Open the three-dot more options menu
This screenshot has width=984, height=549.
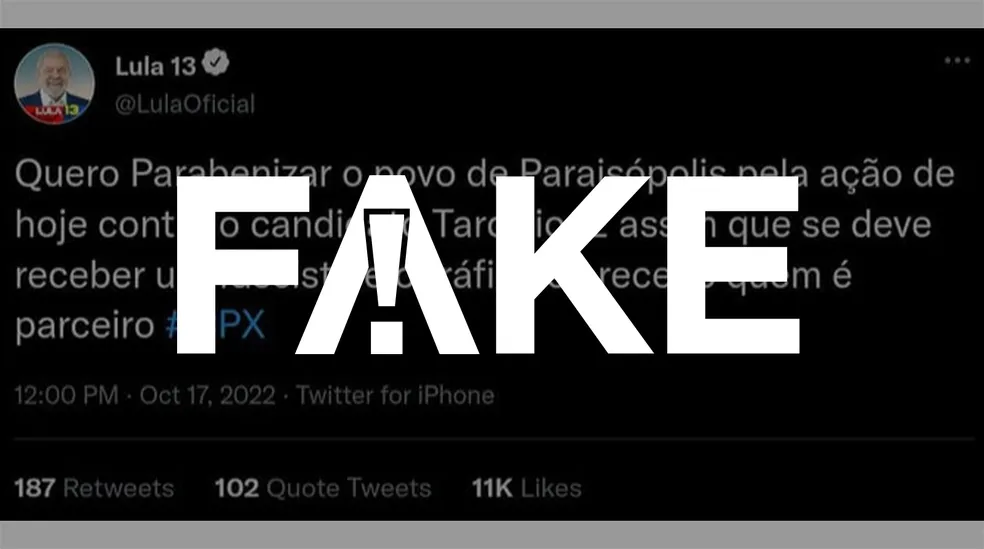(x=956, y=61)
